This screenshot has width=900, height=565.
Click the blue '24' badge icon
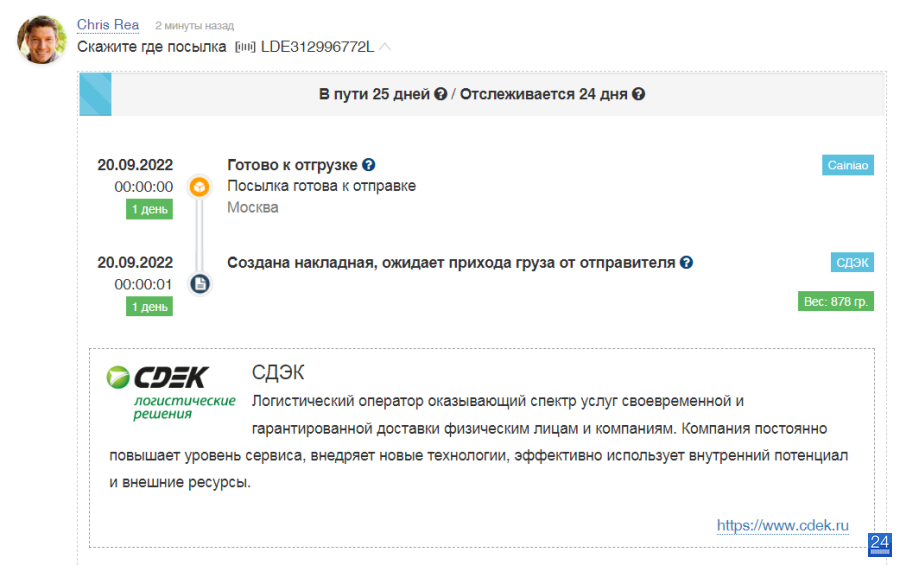[x=880, y=544]
